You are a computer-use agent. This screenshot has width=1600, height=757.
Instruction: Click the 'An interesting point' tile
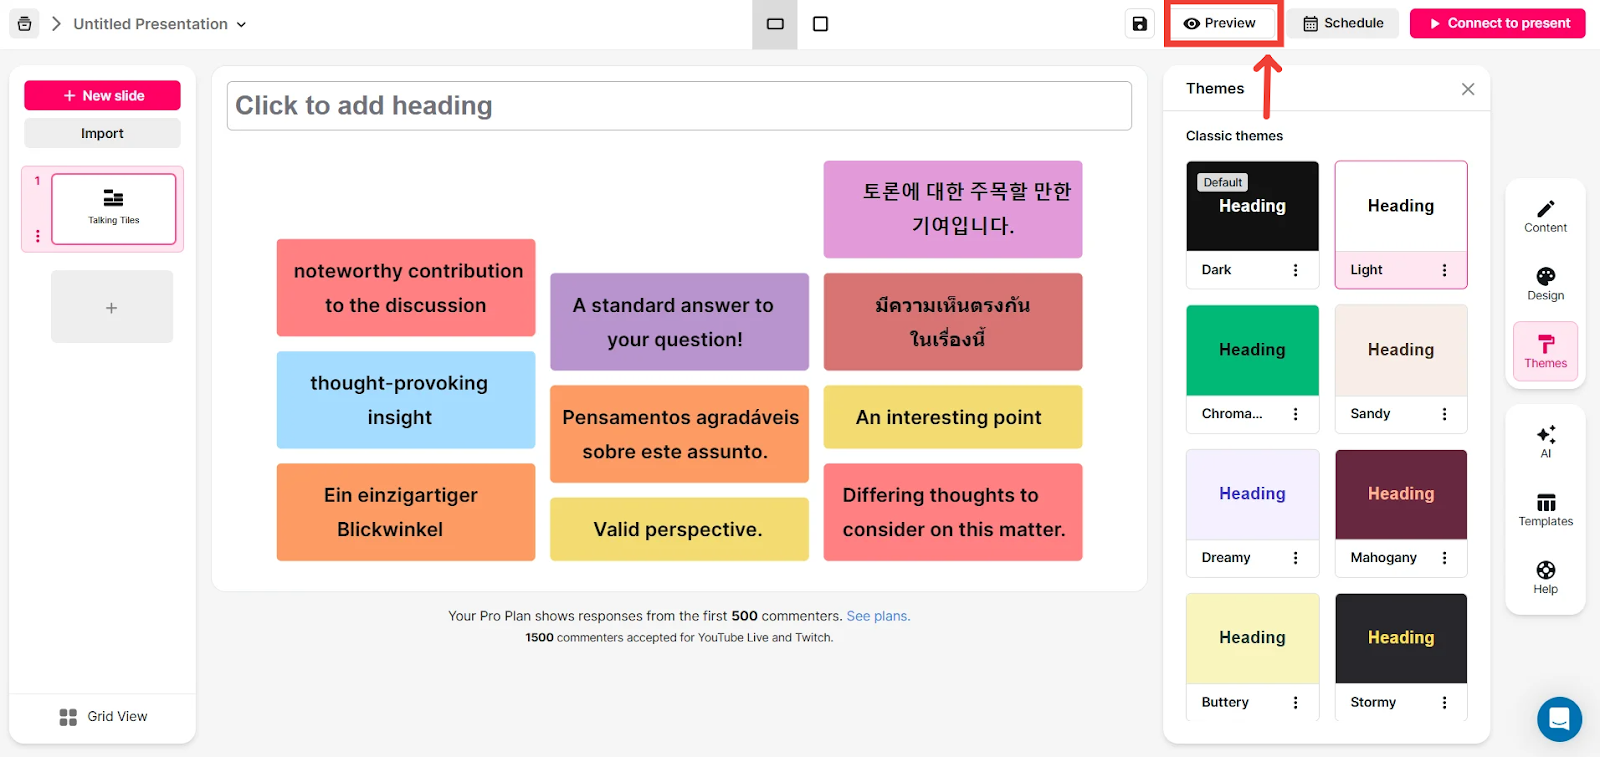tap(953, 417)
